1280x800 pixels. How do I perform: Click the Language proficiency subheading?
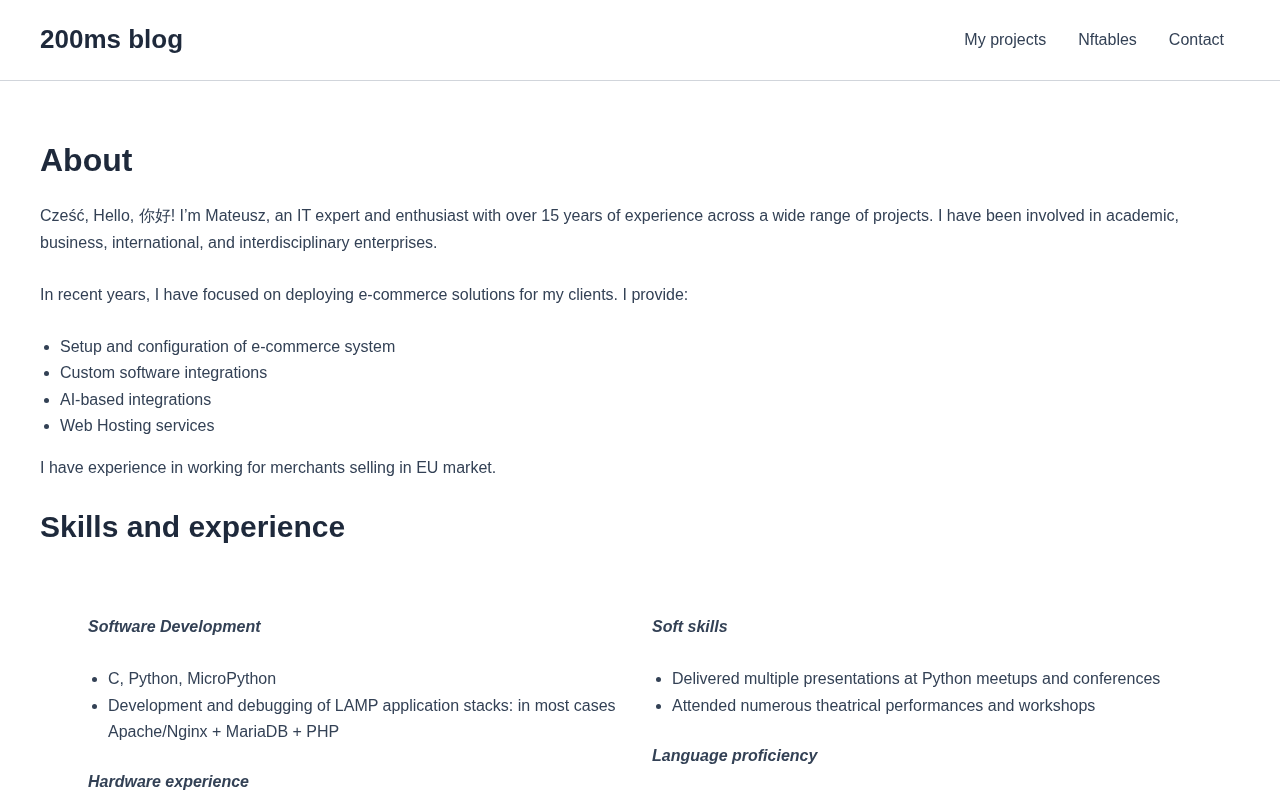coord(735,756)
